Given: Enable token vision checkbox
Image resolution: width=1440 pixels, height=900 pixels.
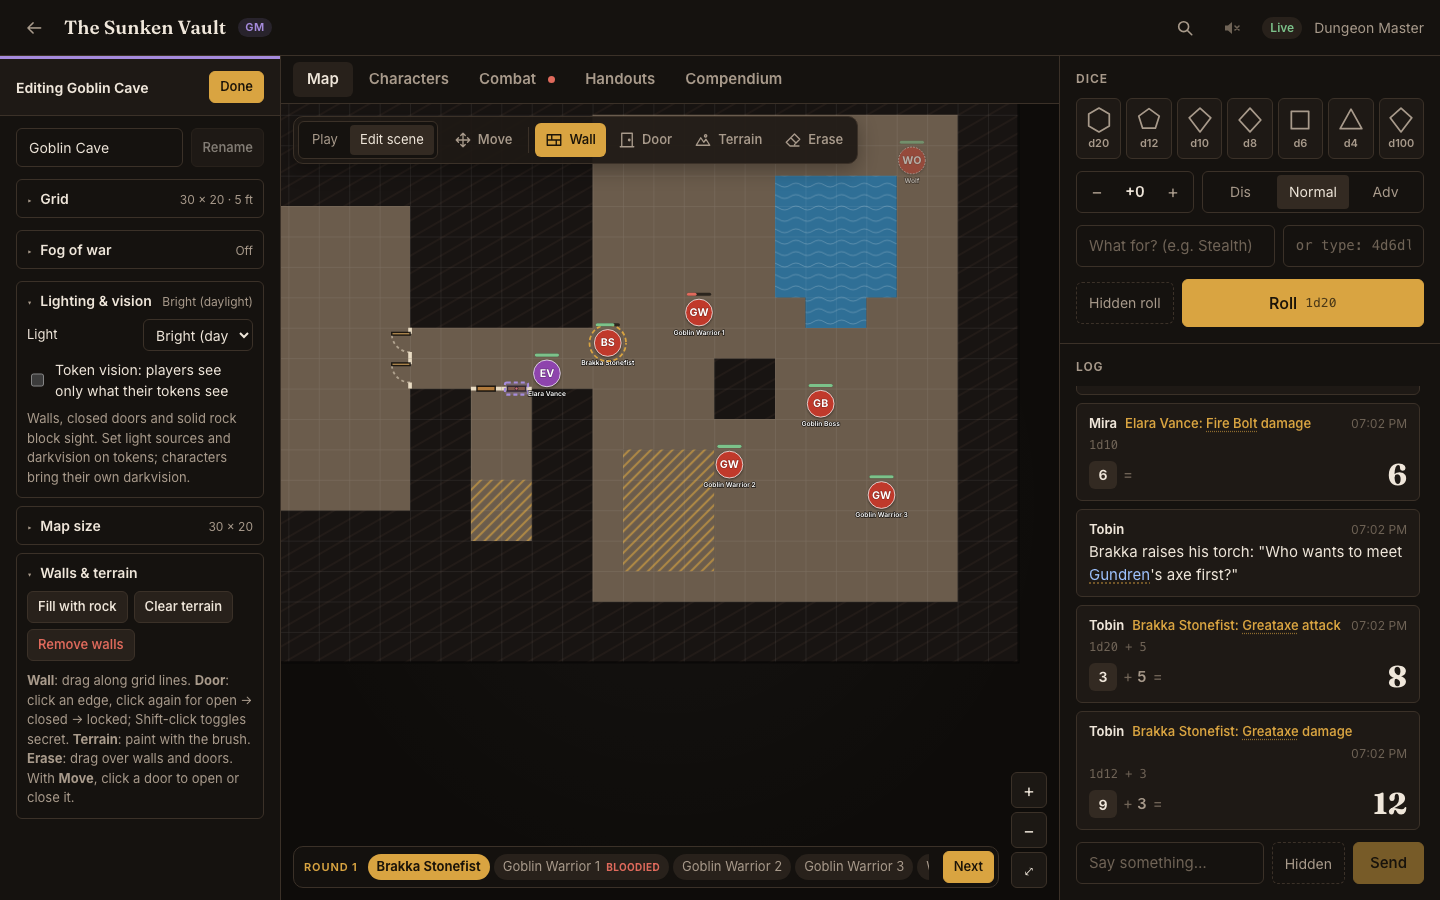Looking at the screenshot, I should click(x=38, y=380).
